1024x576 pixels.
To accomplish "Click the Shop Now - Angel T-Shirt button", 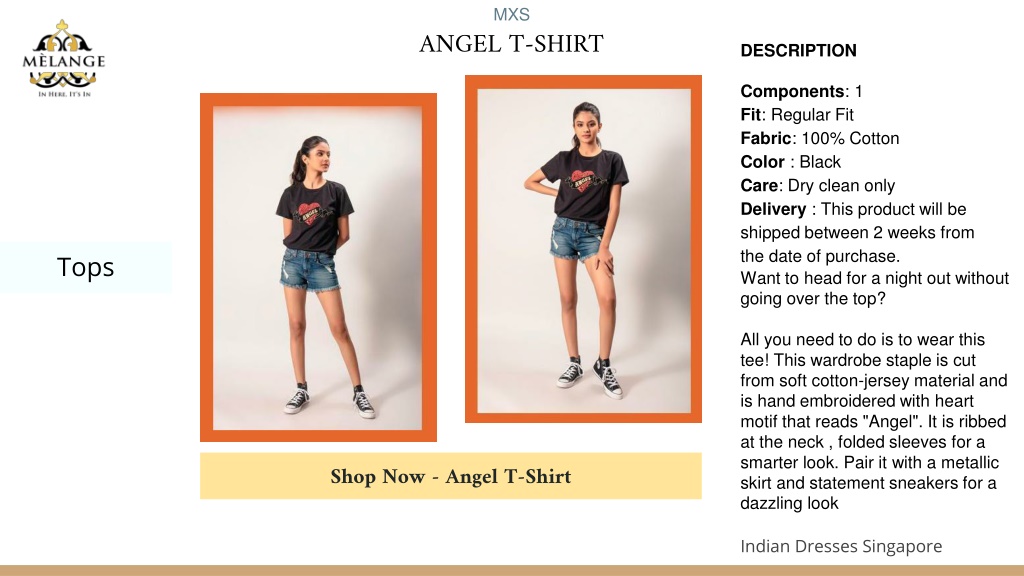I will pyautogui.click(x=451, y=476).
